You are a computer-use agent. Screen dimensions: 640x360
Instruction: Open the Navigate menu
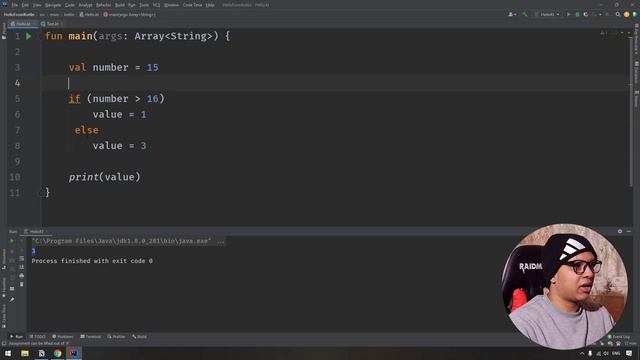[x=53, y=5]
